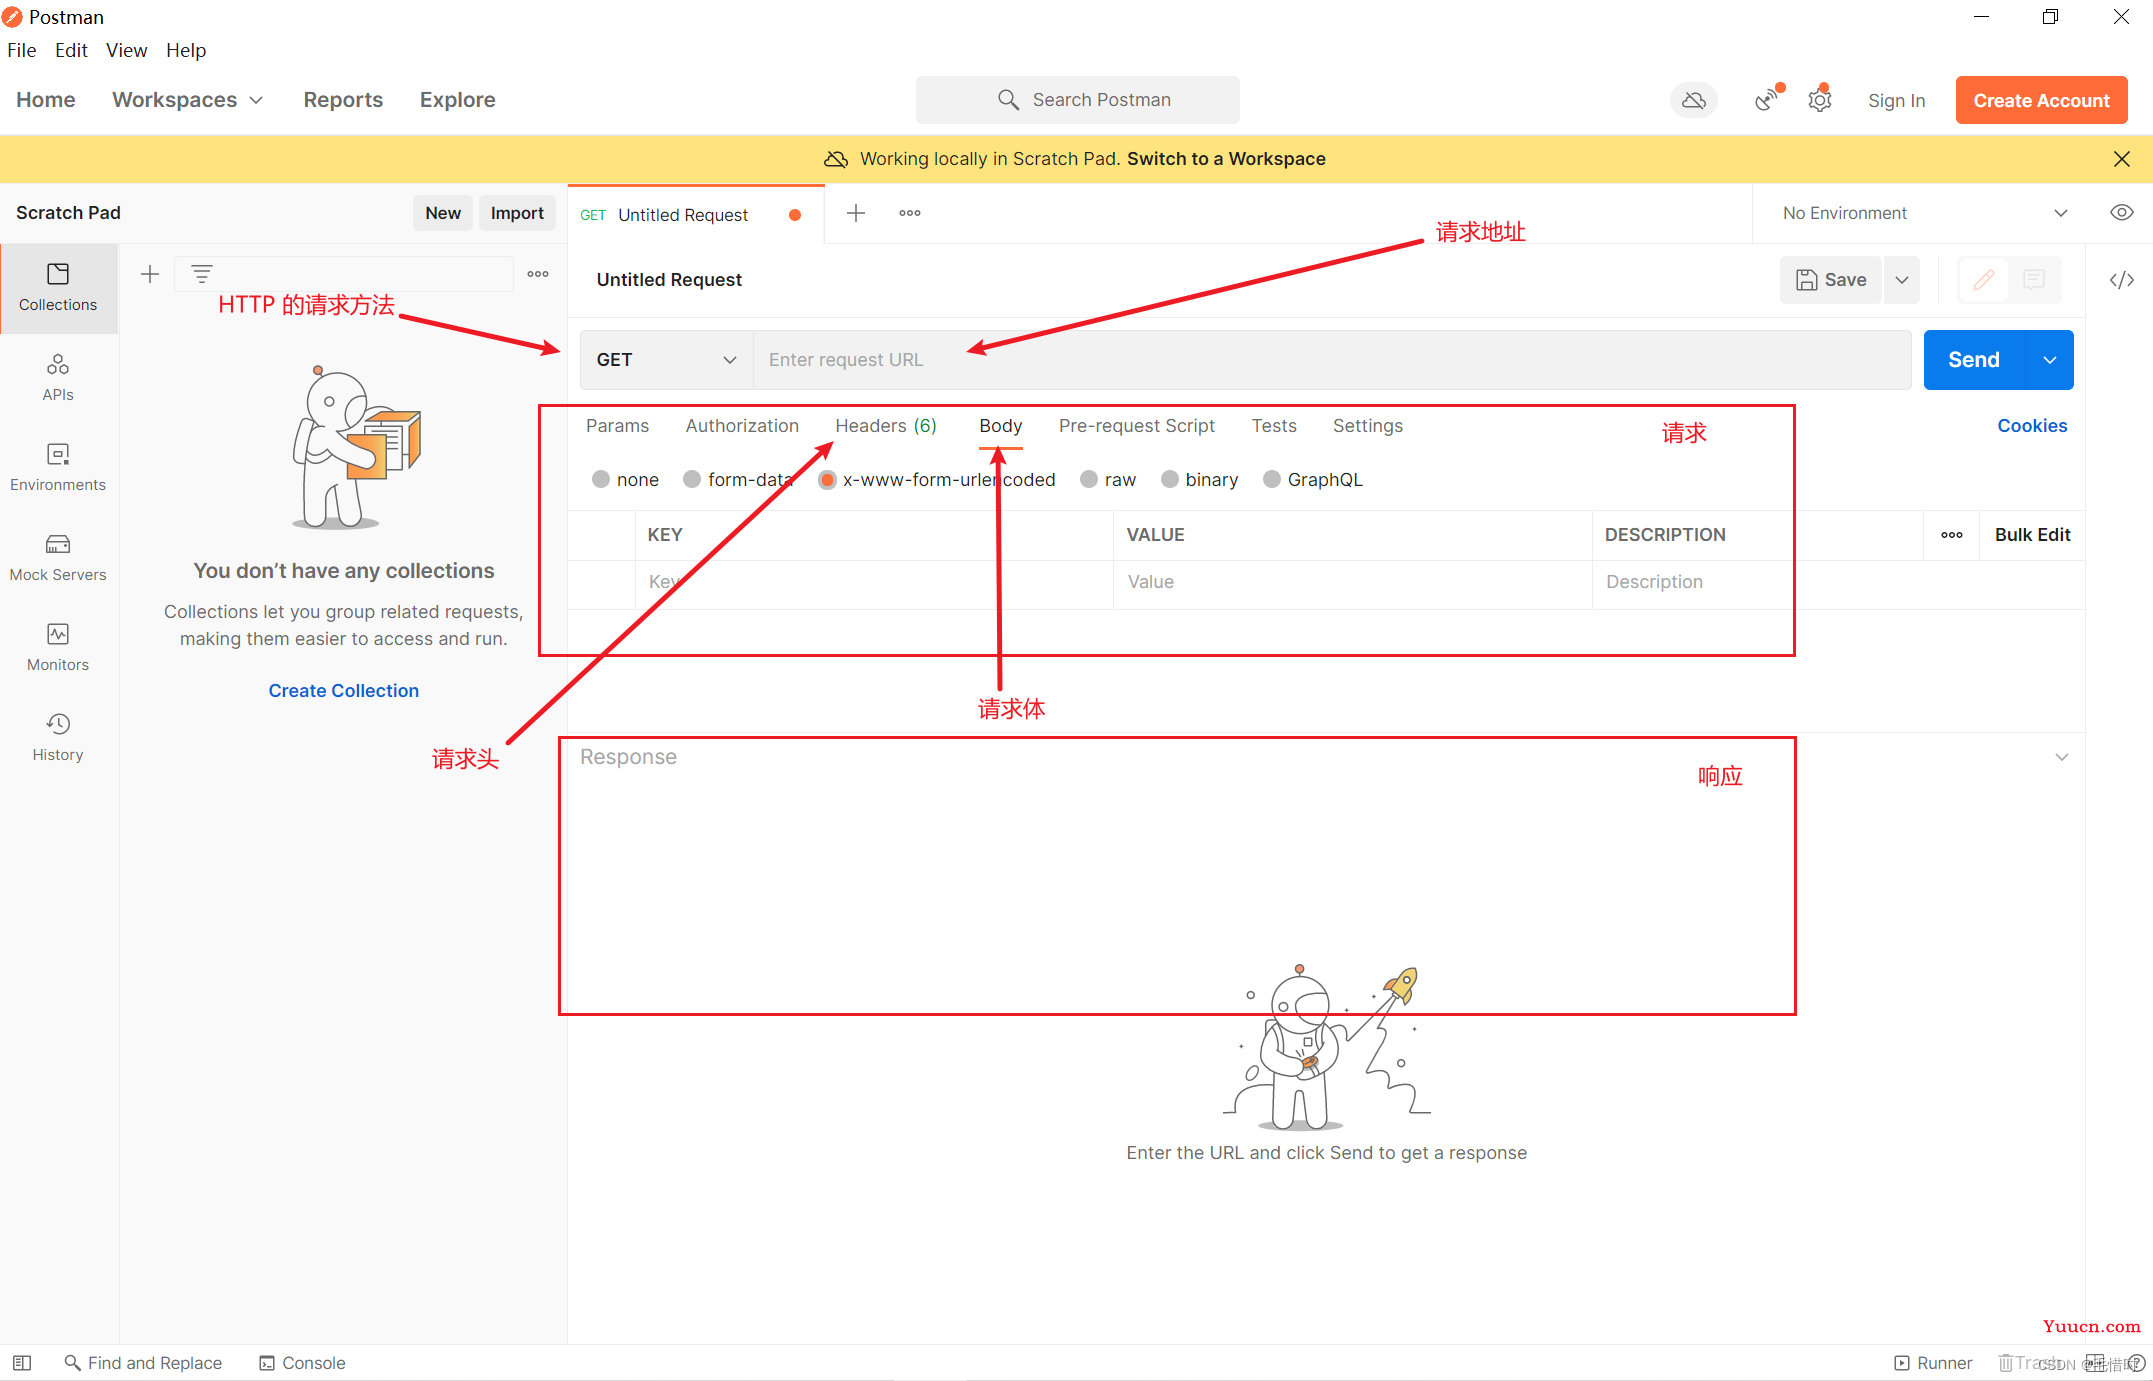Click the edit pencil icon

[1984, 280]
